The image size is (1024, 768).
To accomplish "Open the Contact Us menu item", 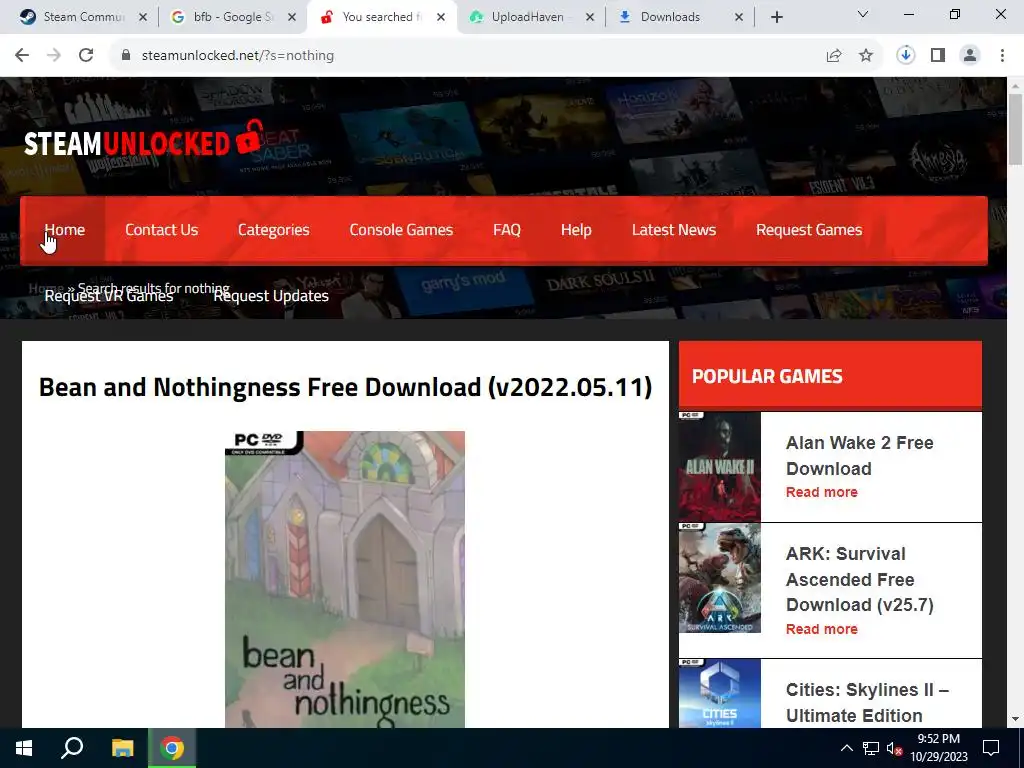I will pos(161,230).
